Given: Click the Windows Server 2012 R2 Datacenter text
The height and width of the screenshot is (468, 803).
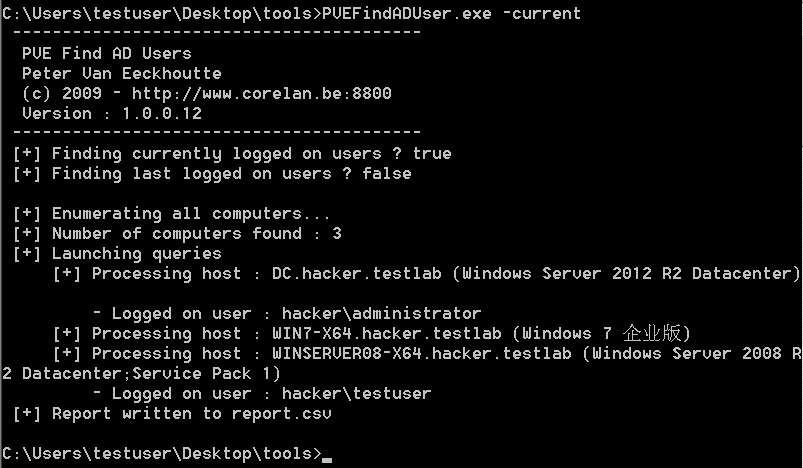Looking at the screenshot, I should point(626,273).
